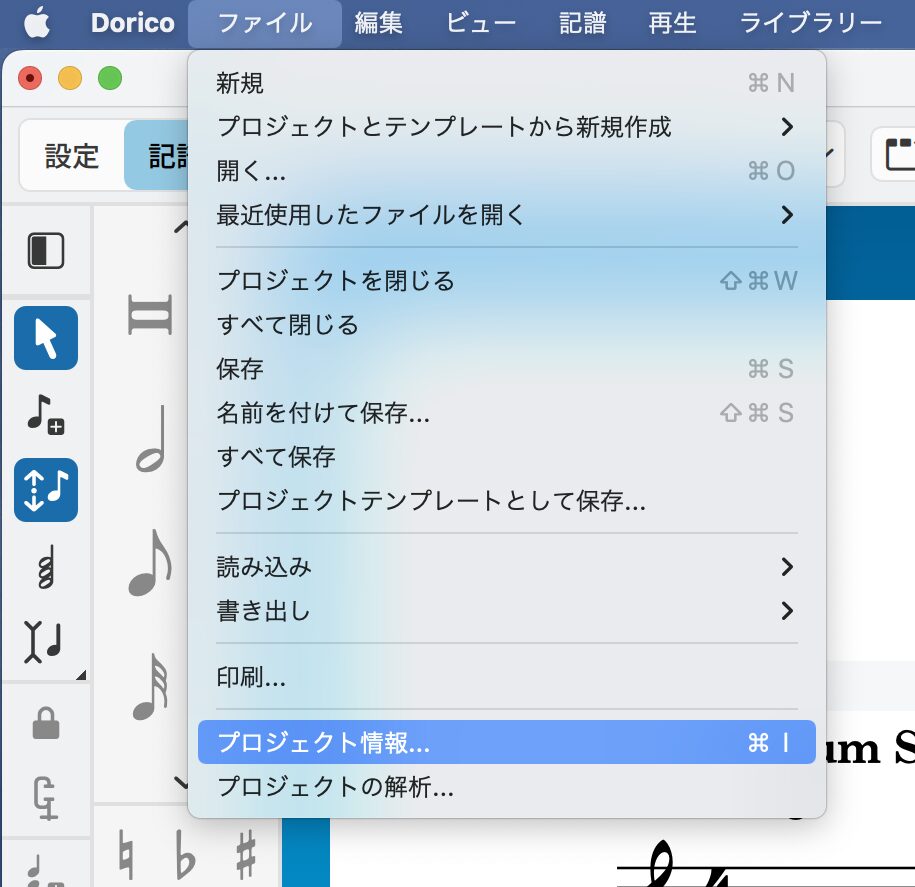This screenshot has height=887, width=915.
Task: Toggle Chords input mode
Action: (x=46, y=568)
